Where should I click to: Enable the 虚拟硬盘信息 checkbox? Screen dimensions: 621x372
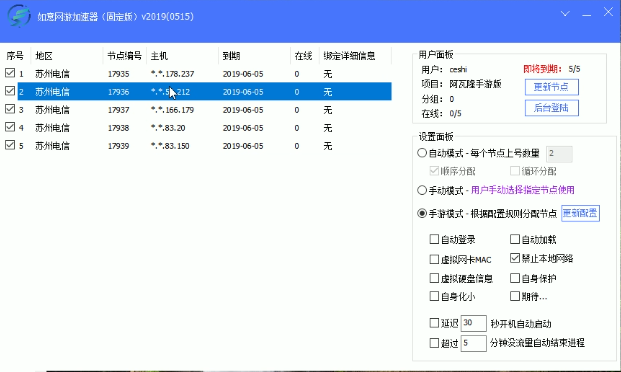434,278
